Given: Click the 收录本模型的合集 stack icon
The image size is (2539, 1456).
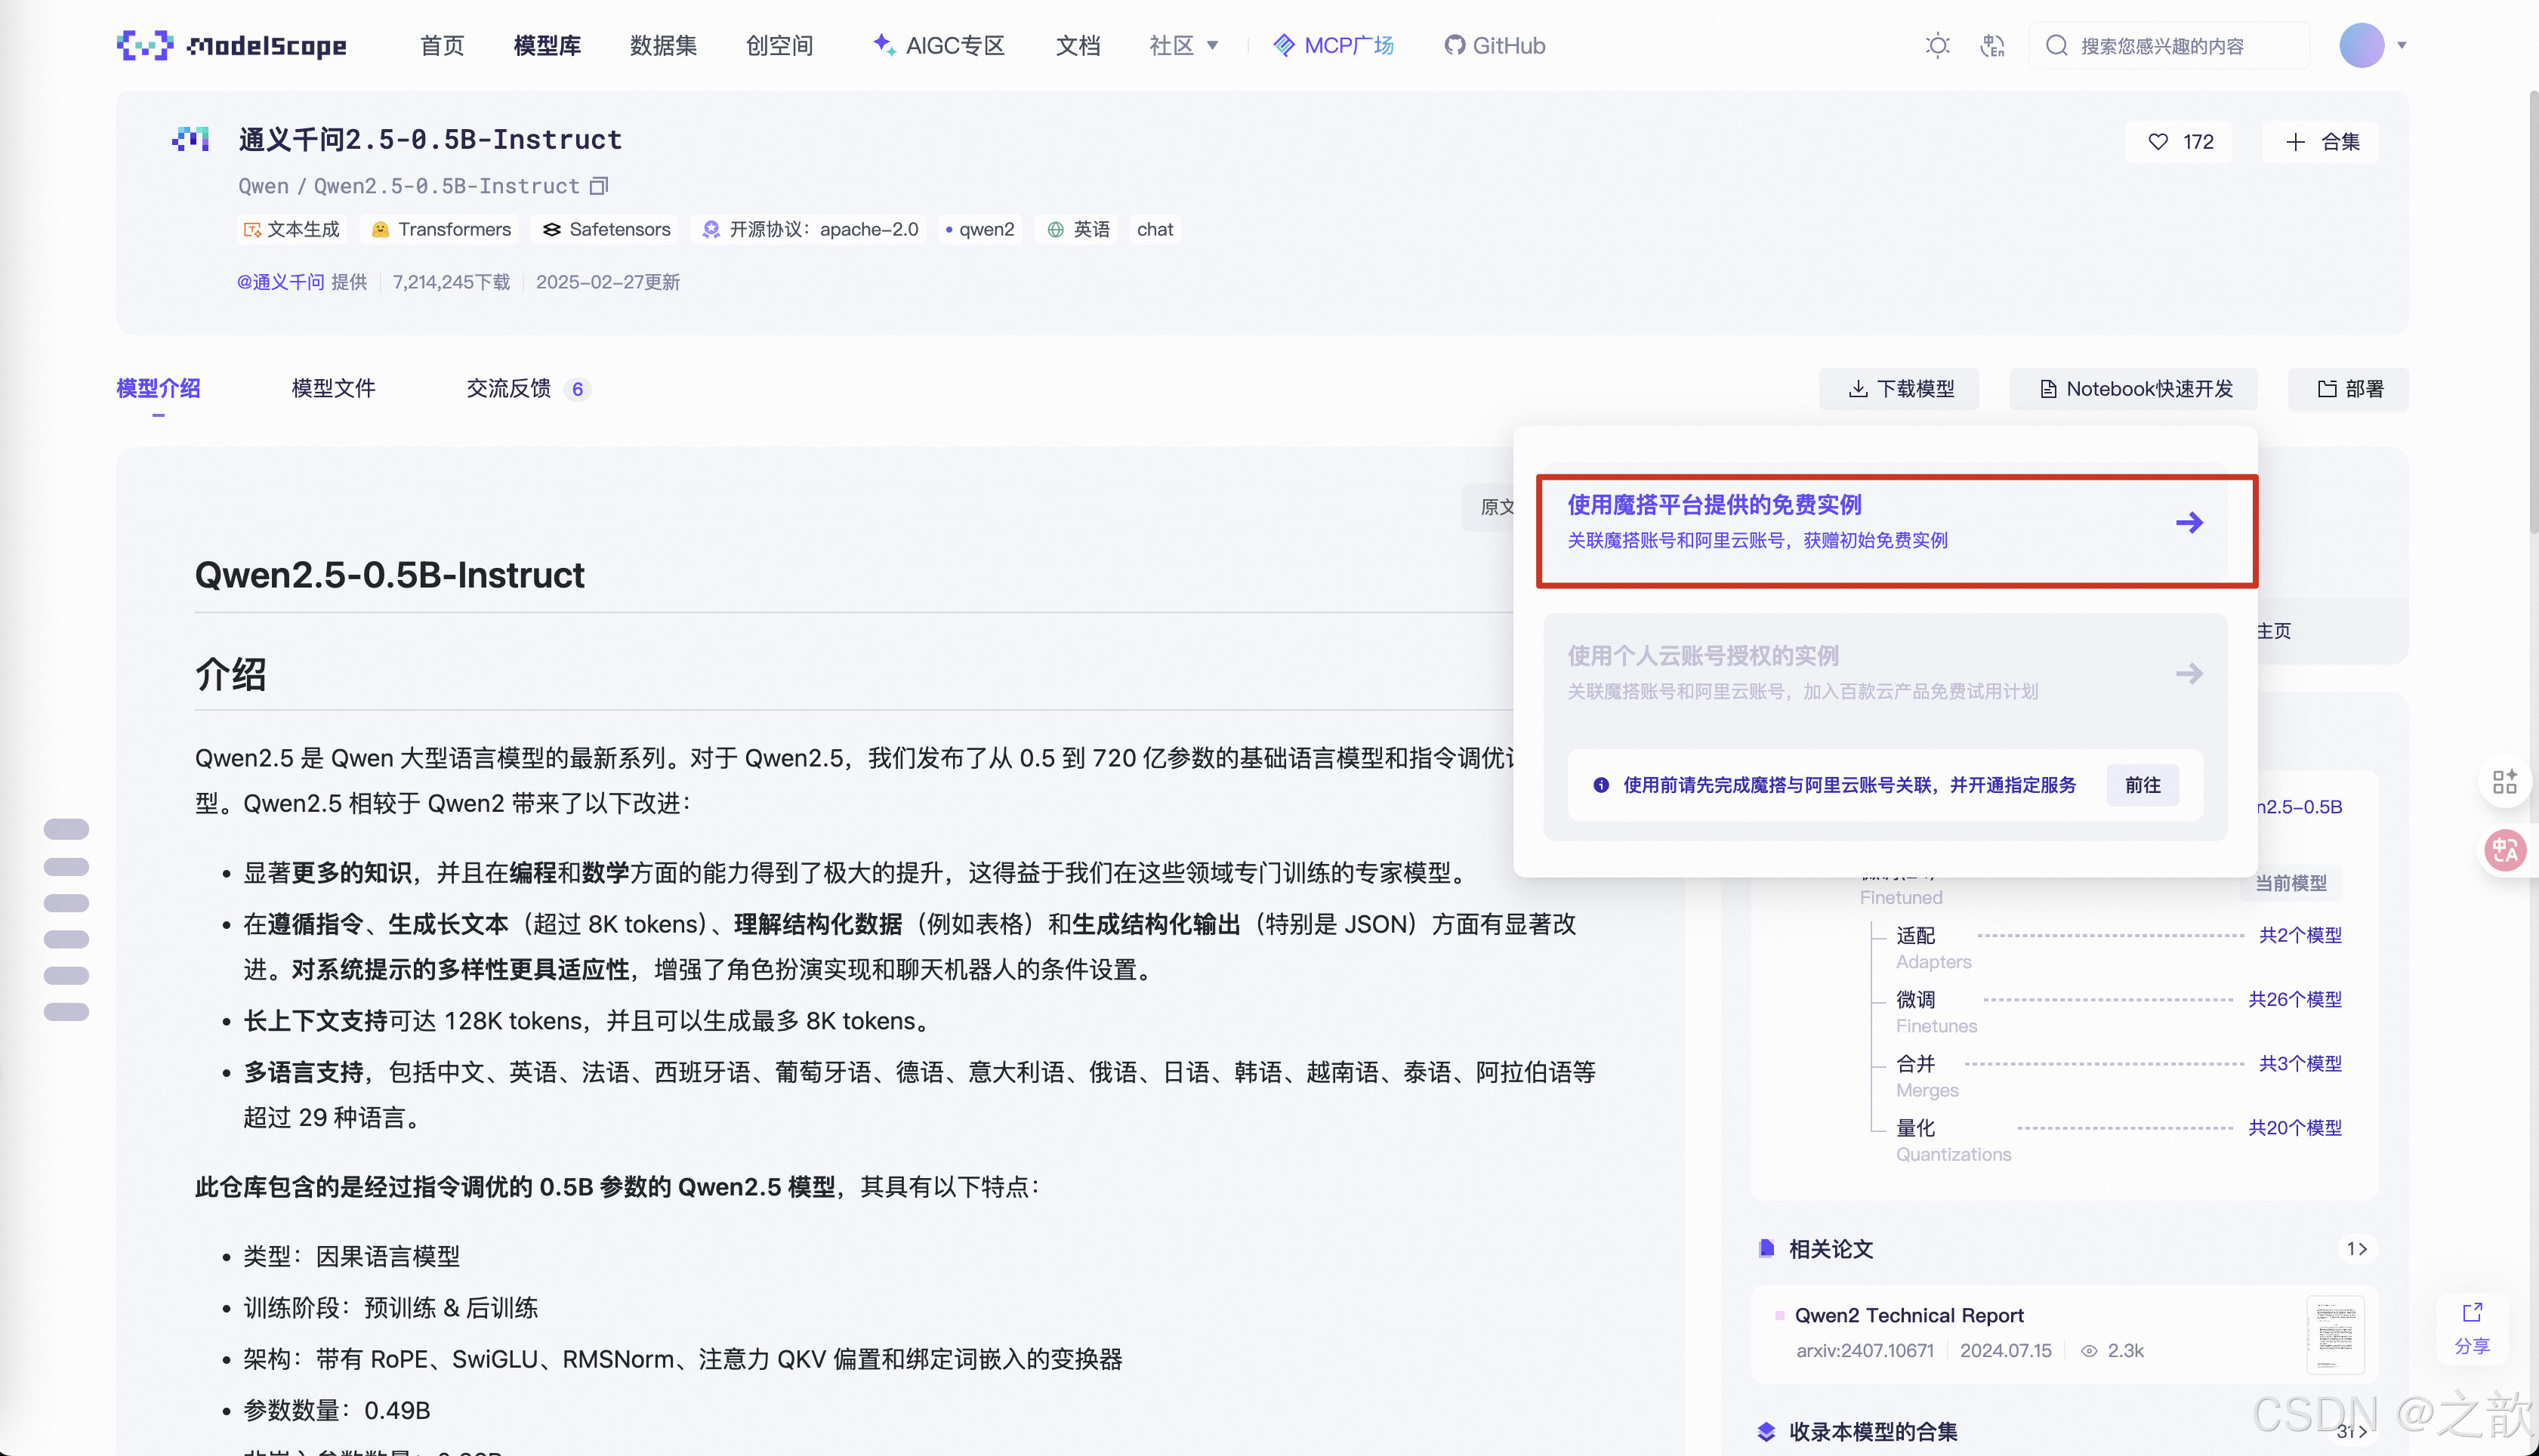Looking at the screenshot, I should tap(1766, 1431).
